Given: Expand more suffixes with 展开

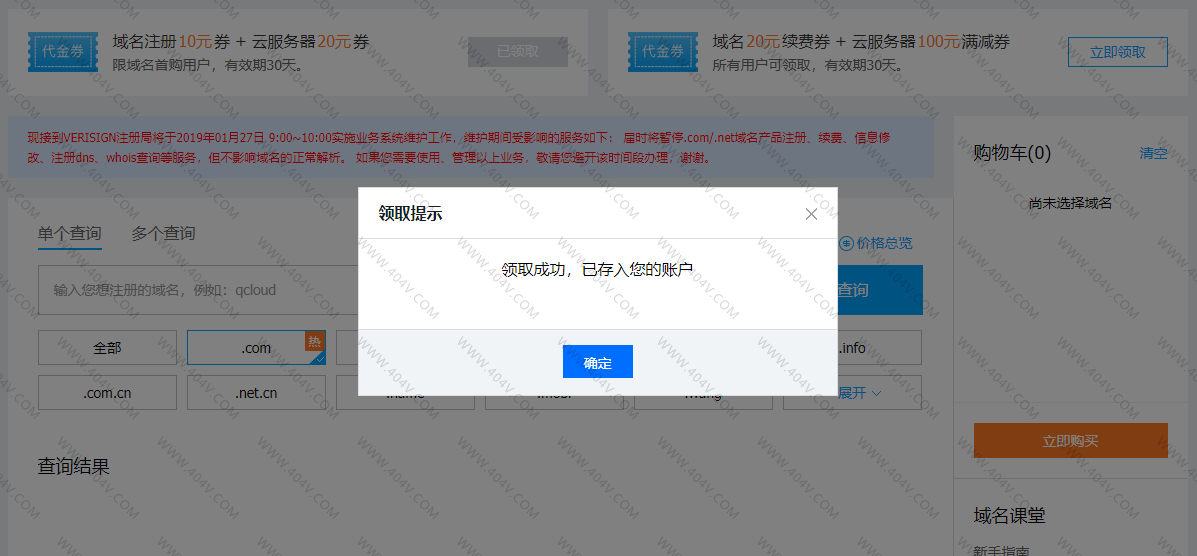Looking at the screenshot, I should pos(859,393).
